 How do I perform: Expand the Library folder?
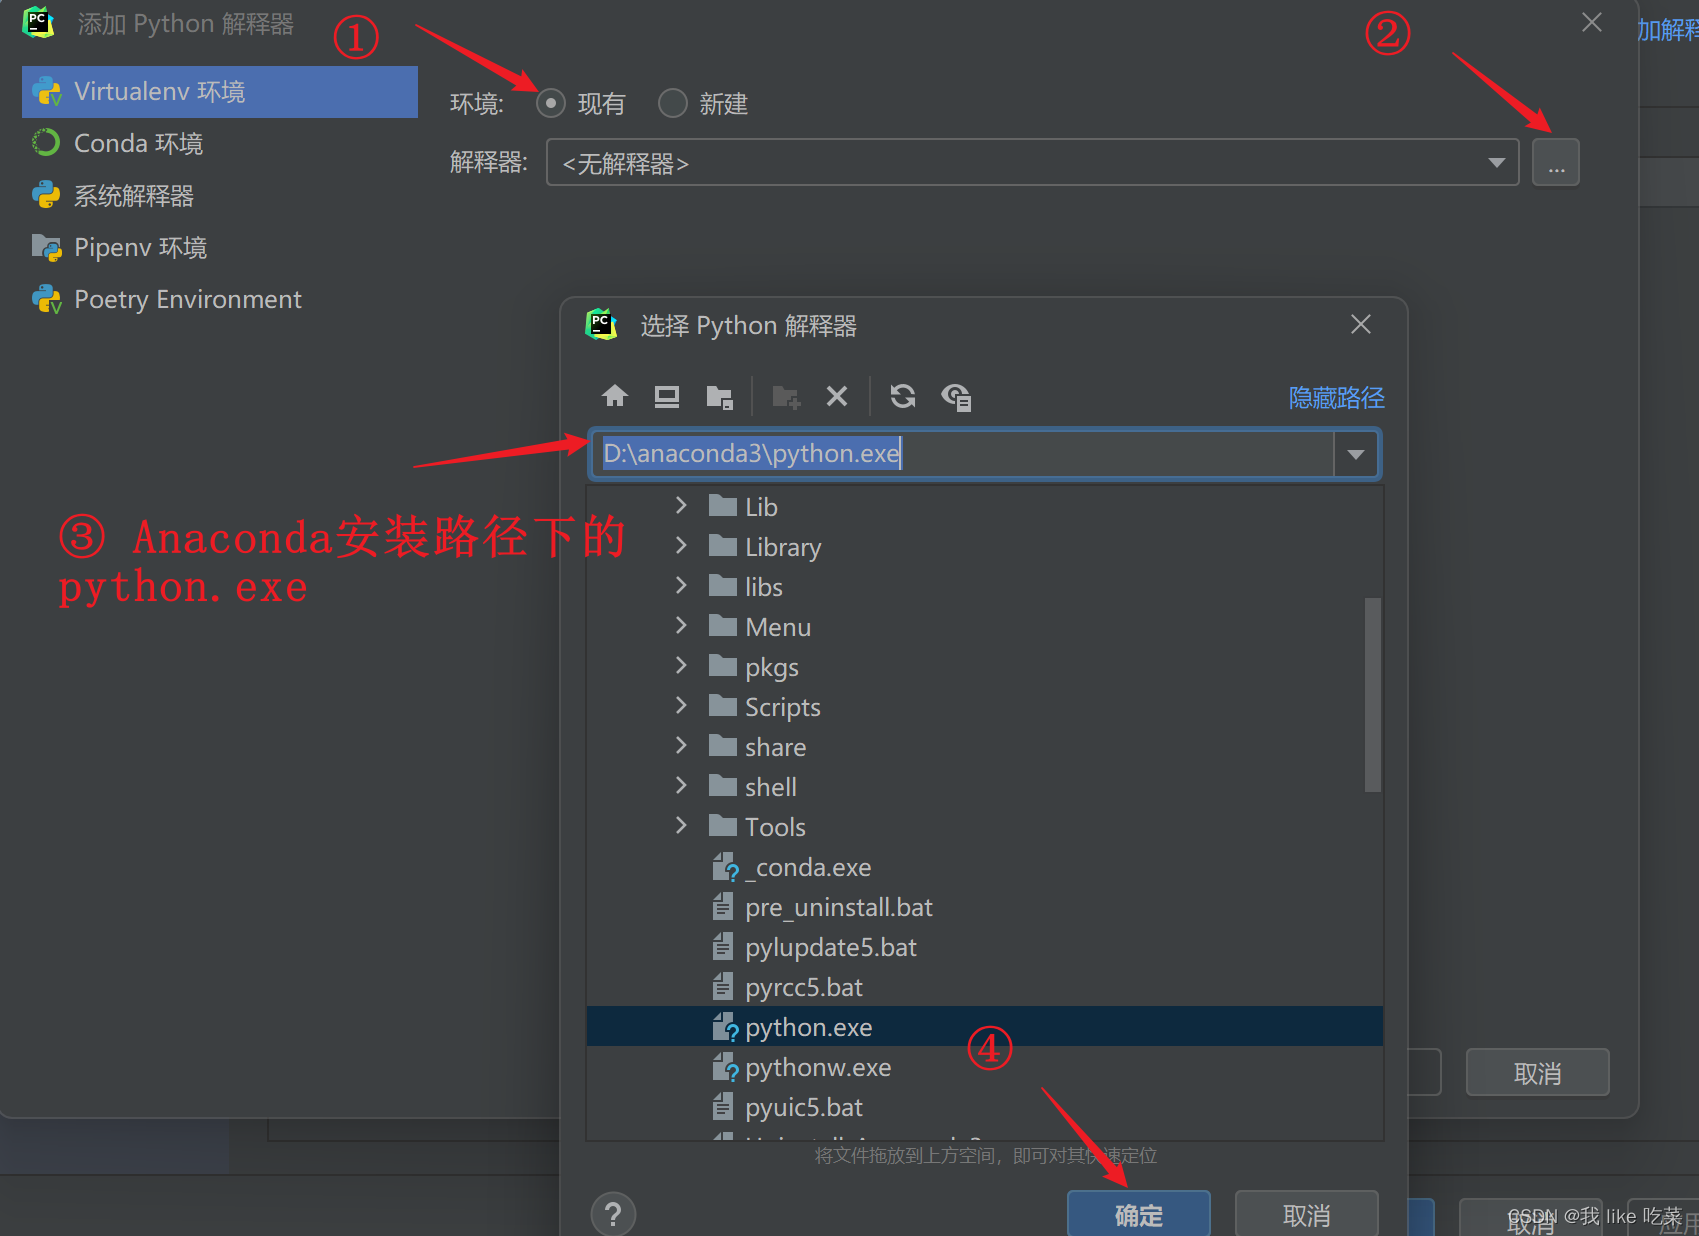[681, 545]
